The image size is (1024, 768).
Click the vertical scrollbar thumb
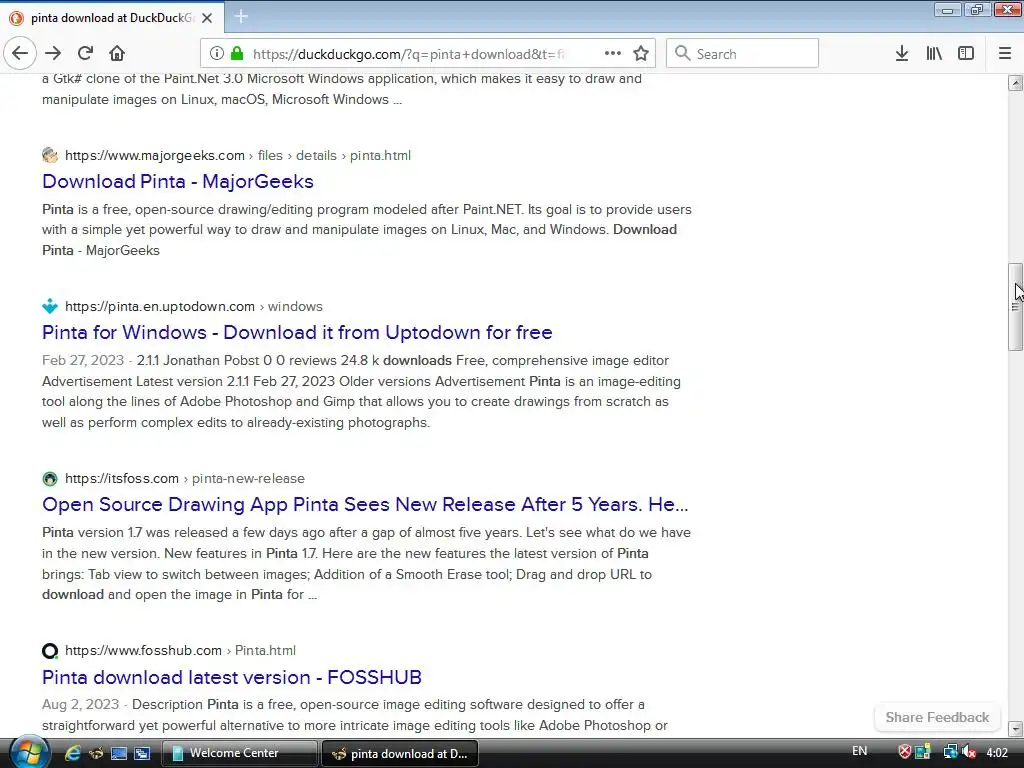click(x=1015, y=307)
